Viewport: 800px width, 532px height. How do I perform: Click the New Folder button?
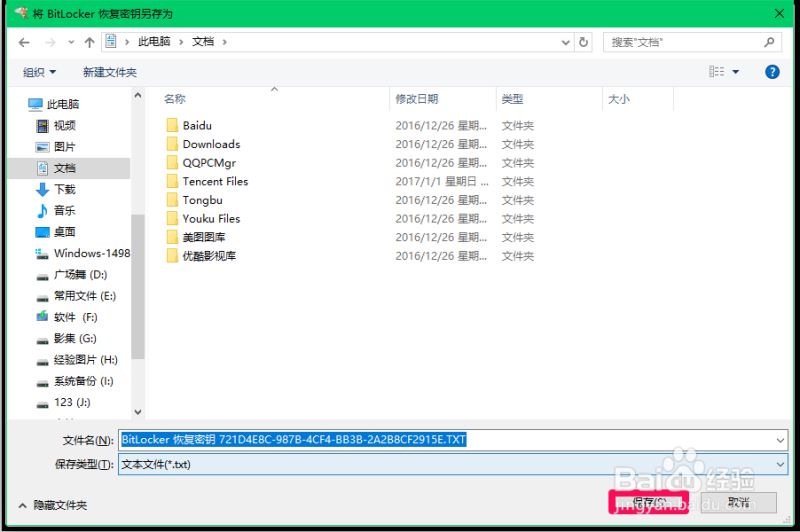[x=110, y=72]
